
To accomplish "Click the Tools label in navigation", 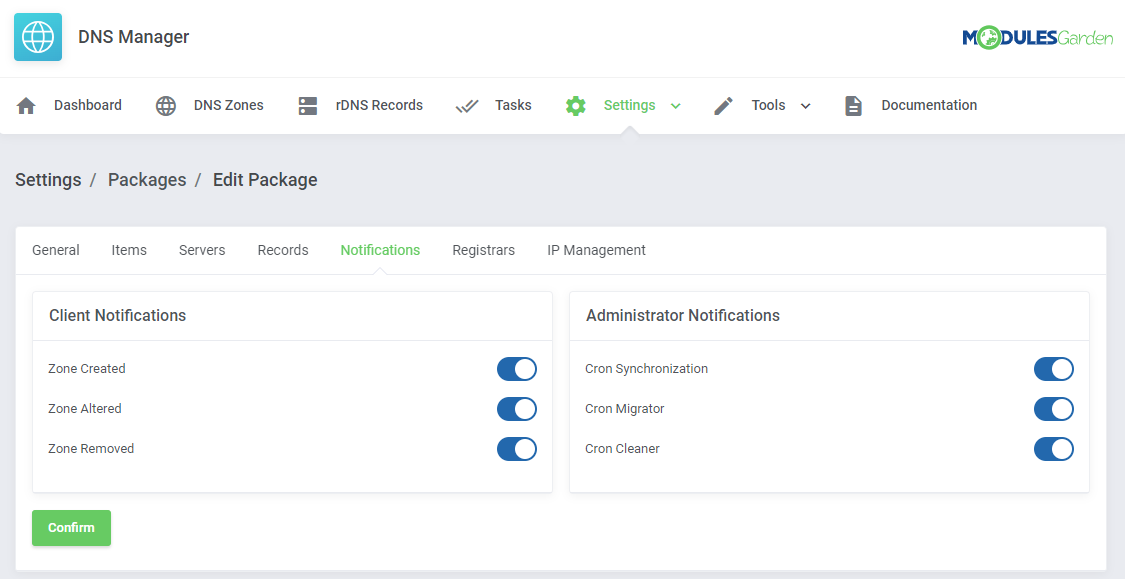I will click(768, 105).
